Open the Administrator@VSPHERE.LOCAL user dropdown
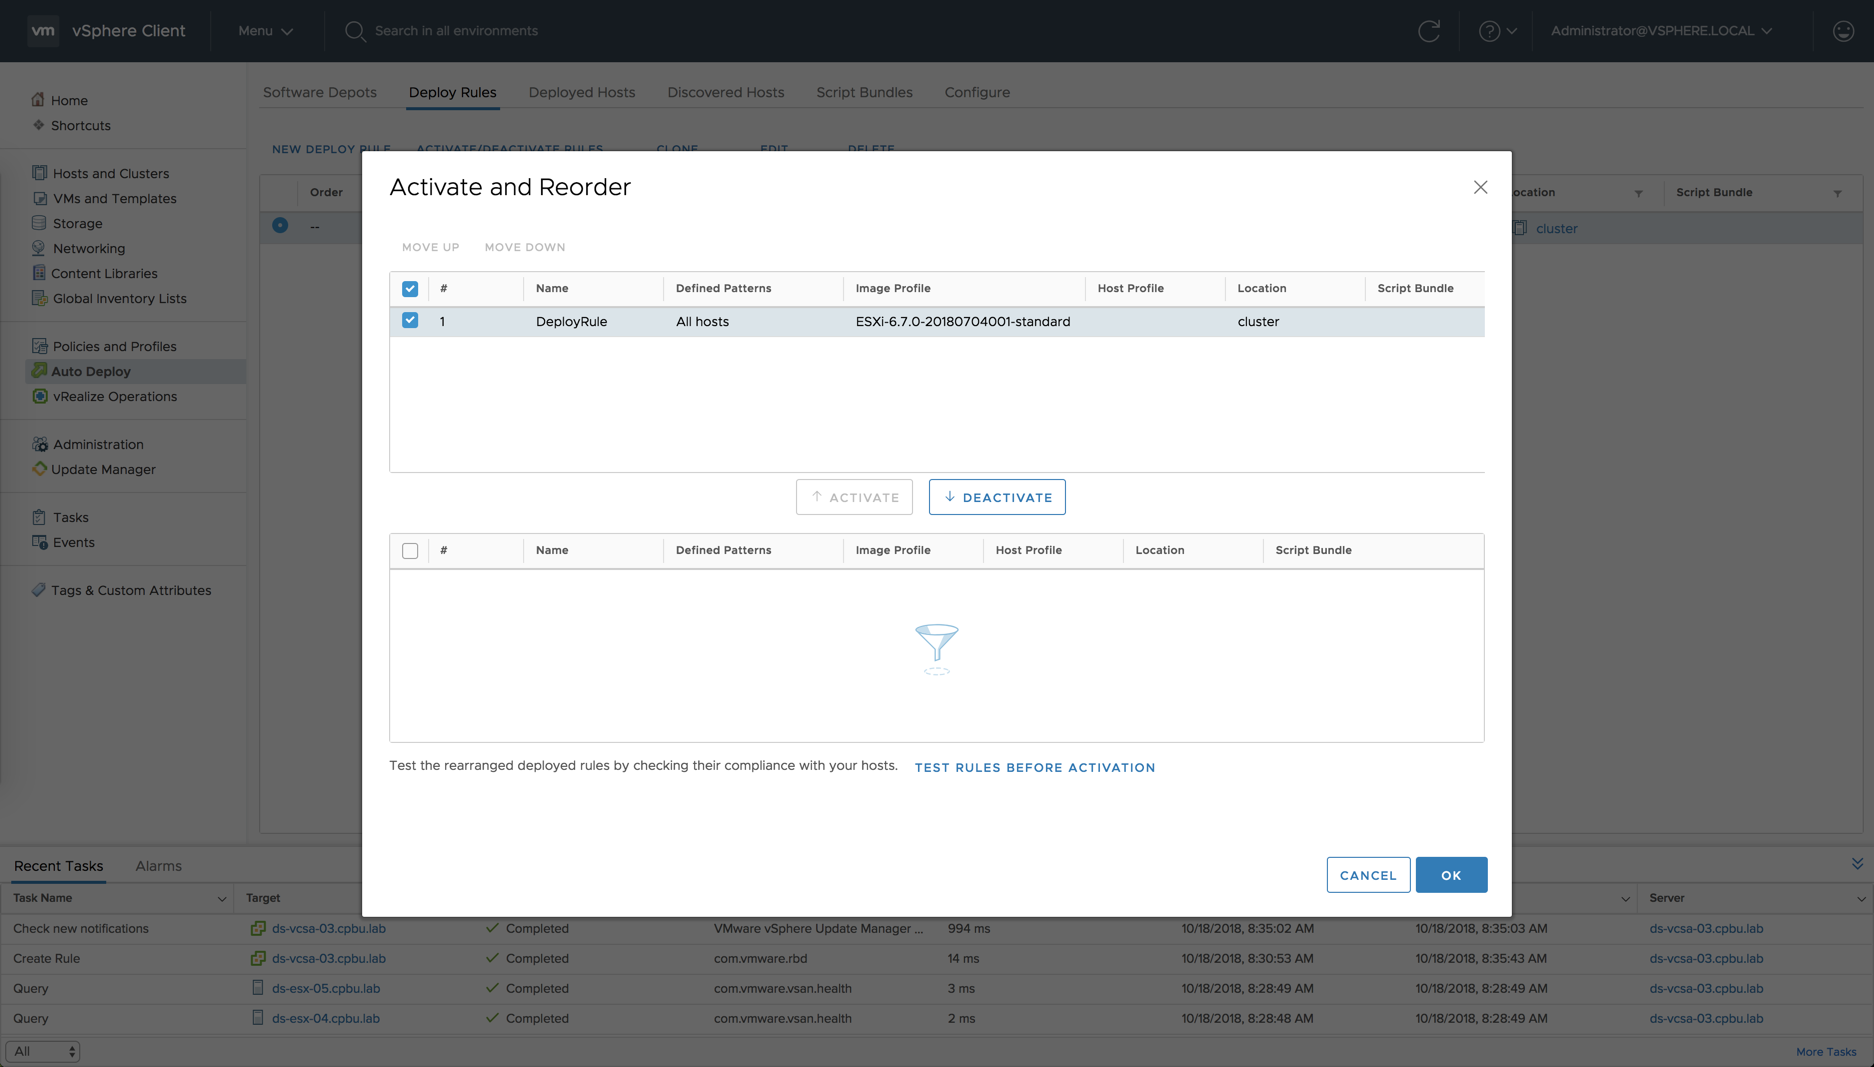Screen dimensions: 1874x1067 (x=1661, y=31)
